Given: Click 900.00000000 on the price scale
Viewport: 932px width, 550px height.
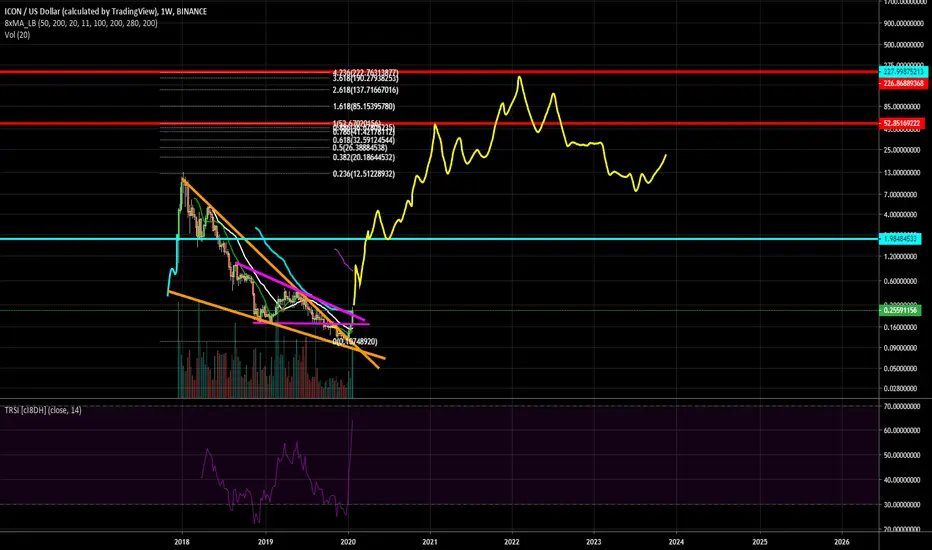Looking at the screenshot, I should pos(902,23).
